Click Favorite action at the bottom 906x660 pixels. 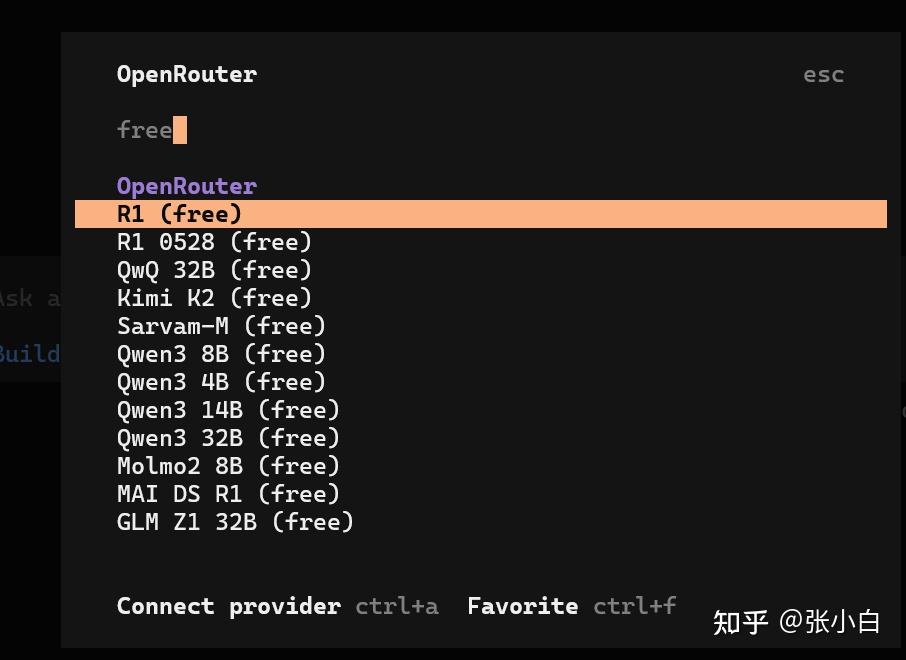[x=522, y=606]
